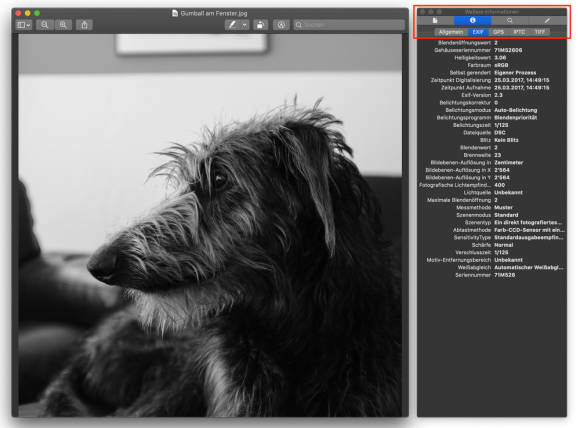Click the file title in the window title bar
The height and width of the screenshot is (428, 580).
click(x=214, y=13)
